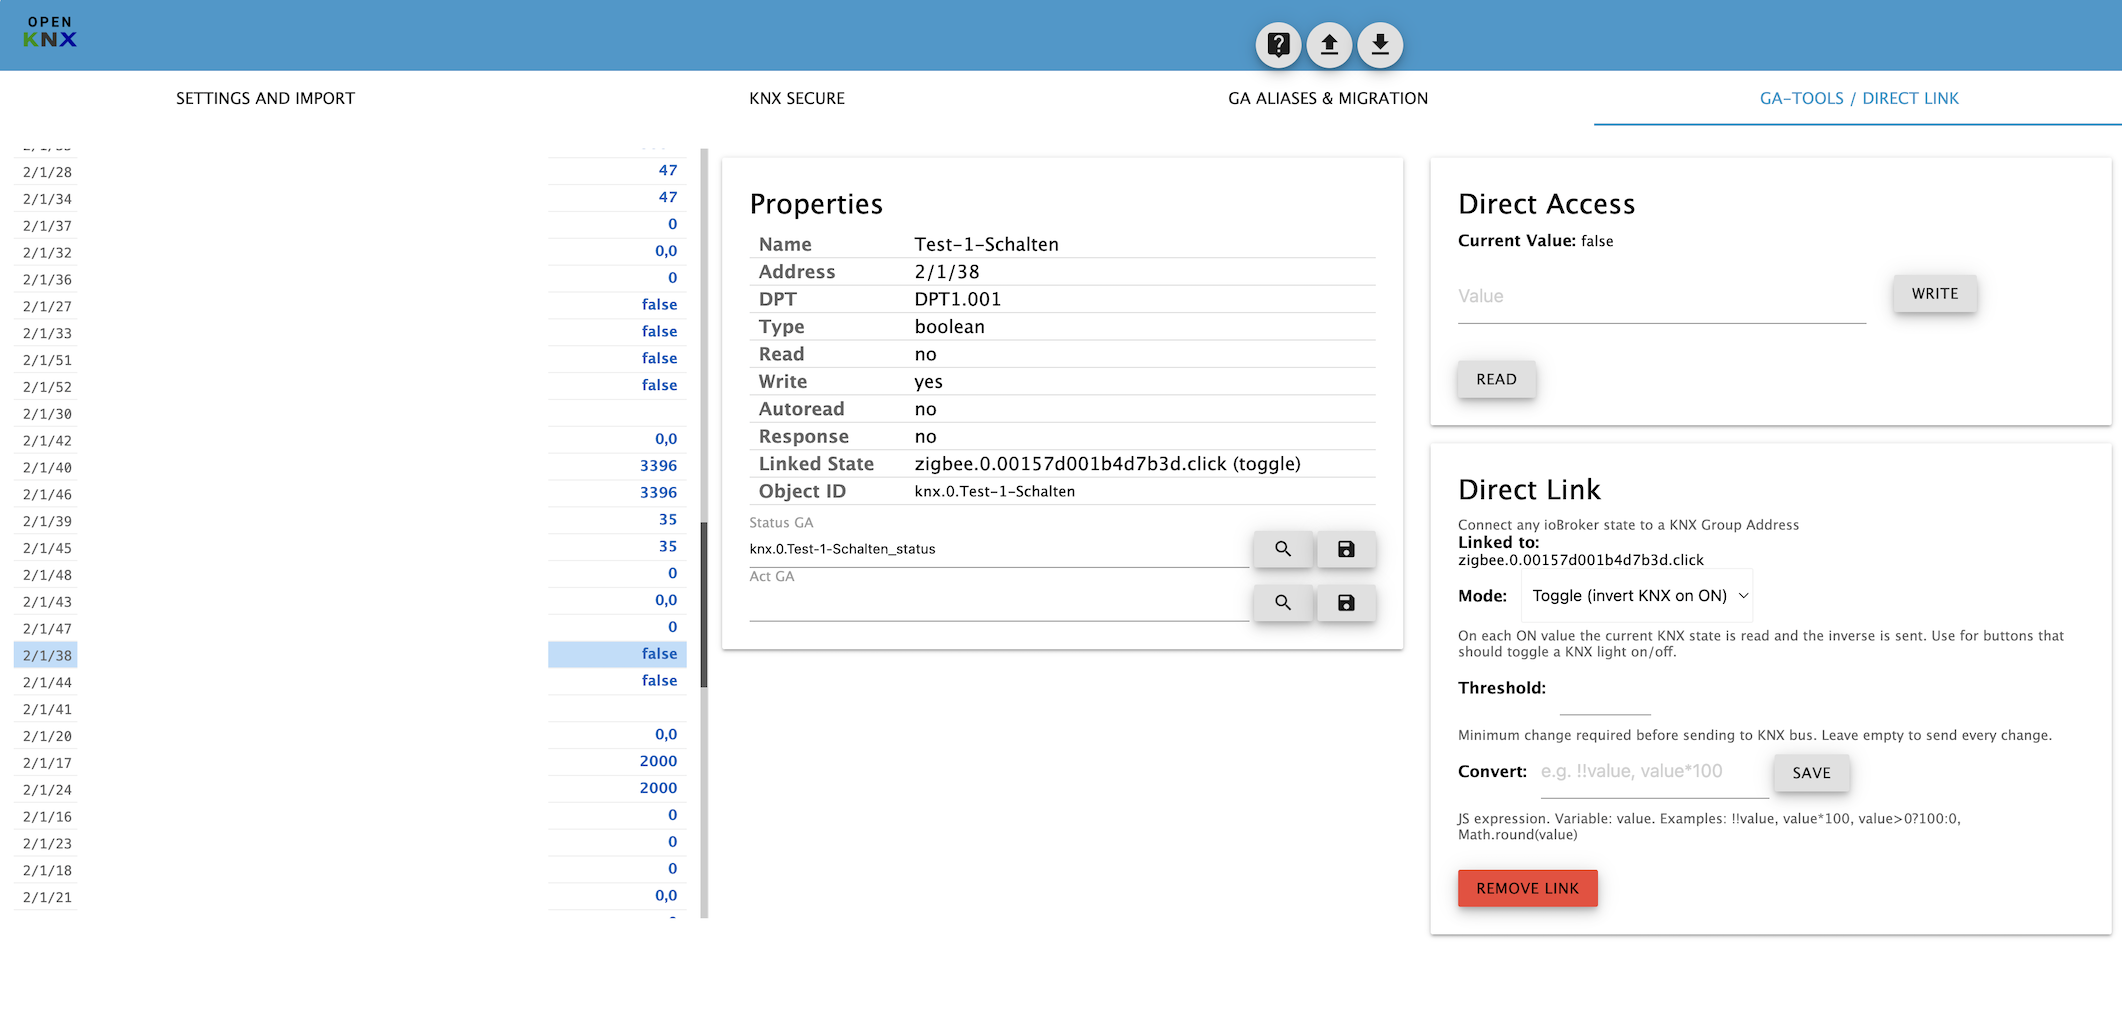
Task: Select group address 2/1/17
Action: pyautogui.click(x=47, y=763)
